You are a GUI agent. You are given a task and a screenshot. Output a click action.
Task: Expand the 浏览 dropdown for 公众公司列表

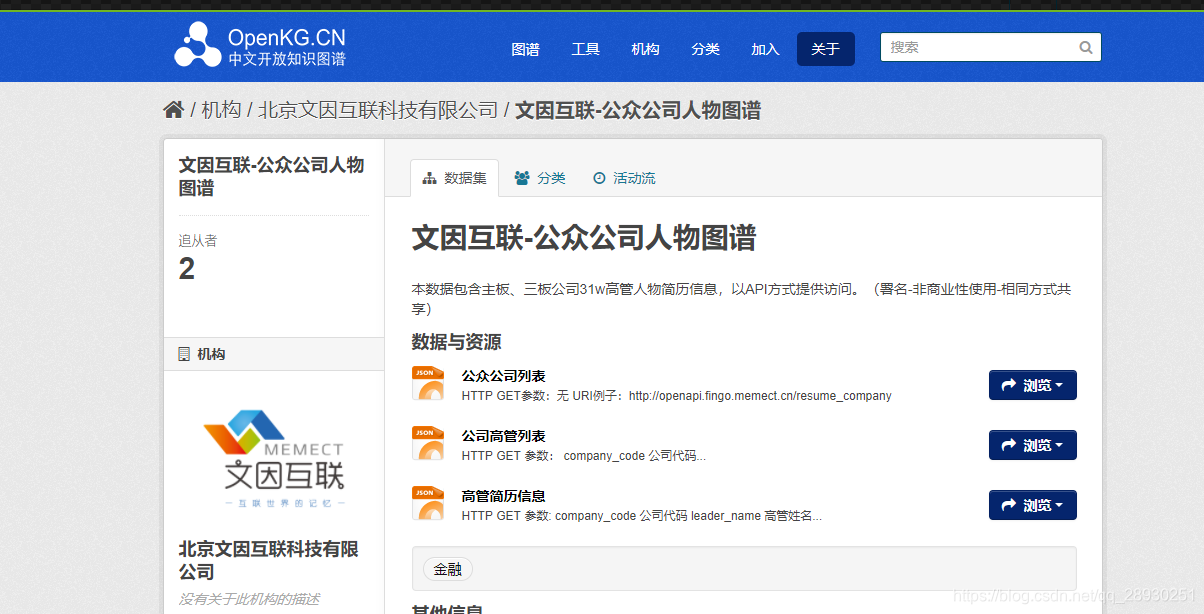click(1033, 385)
